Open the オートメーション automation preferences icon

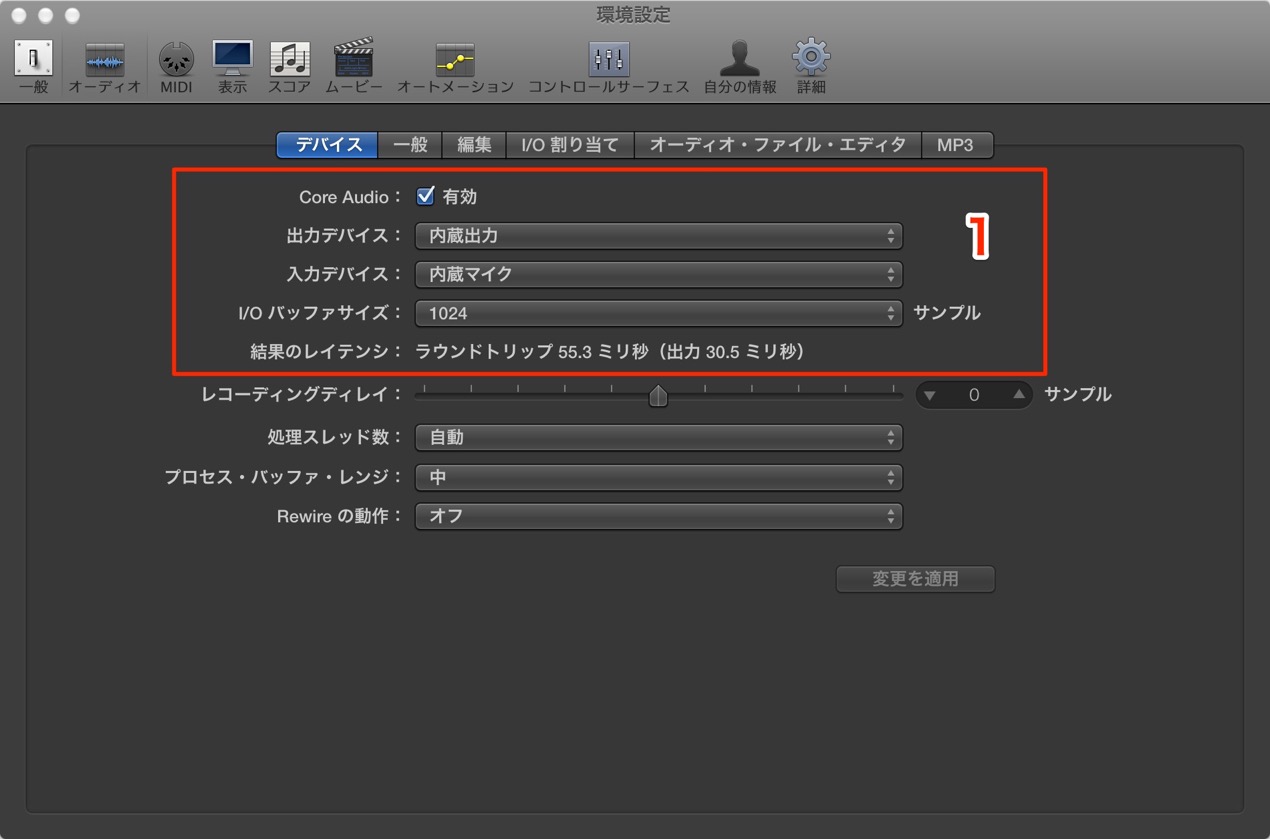455,67
